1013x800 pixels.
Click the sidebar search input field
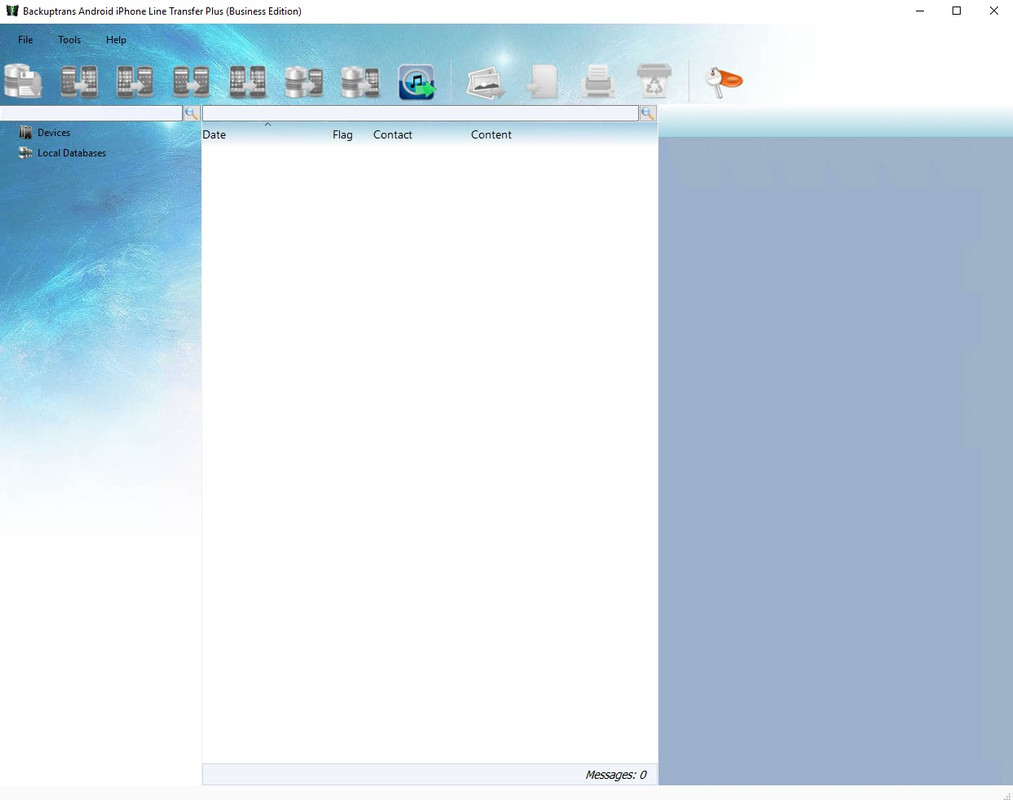point(91,113)
